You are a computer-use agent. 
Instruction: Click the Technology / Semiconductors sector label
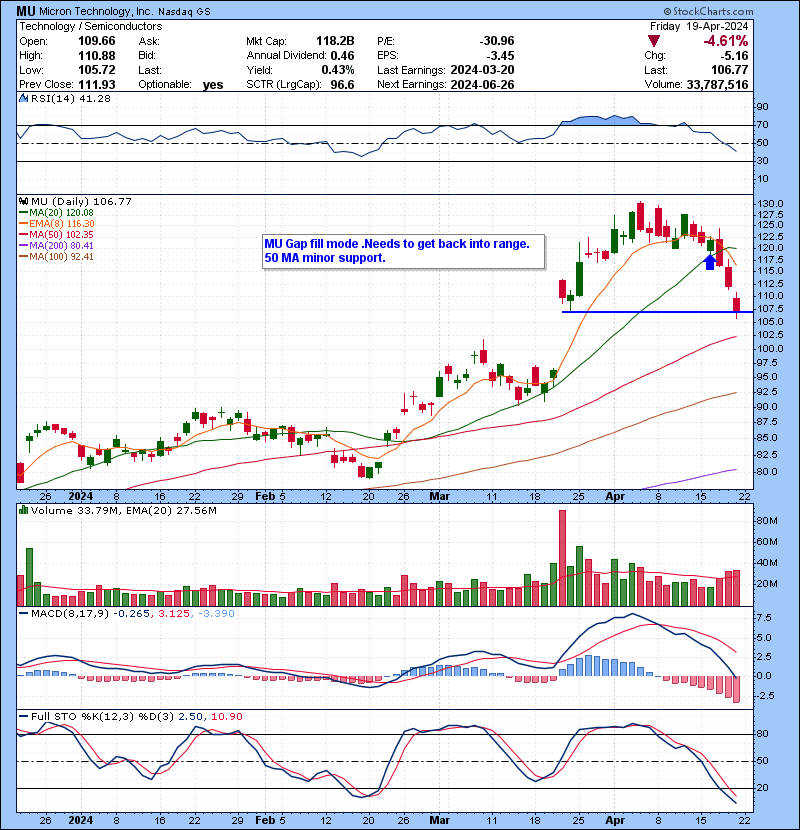click(91, 26)
